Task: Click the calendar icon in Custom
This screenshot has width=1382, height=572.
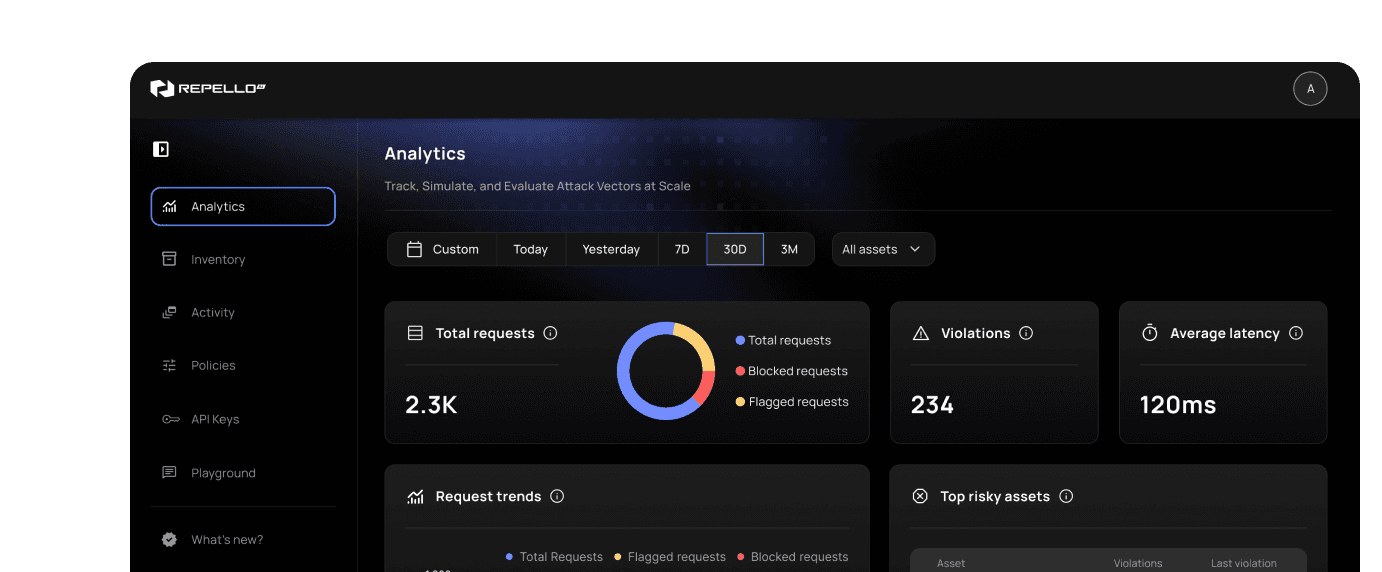Action: point(414,250)
